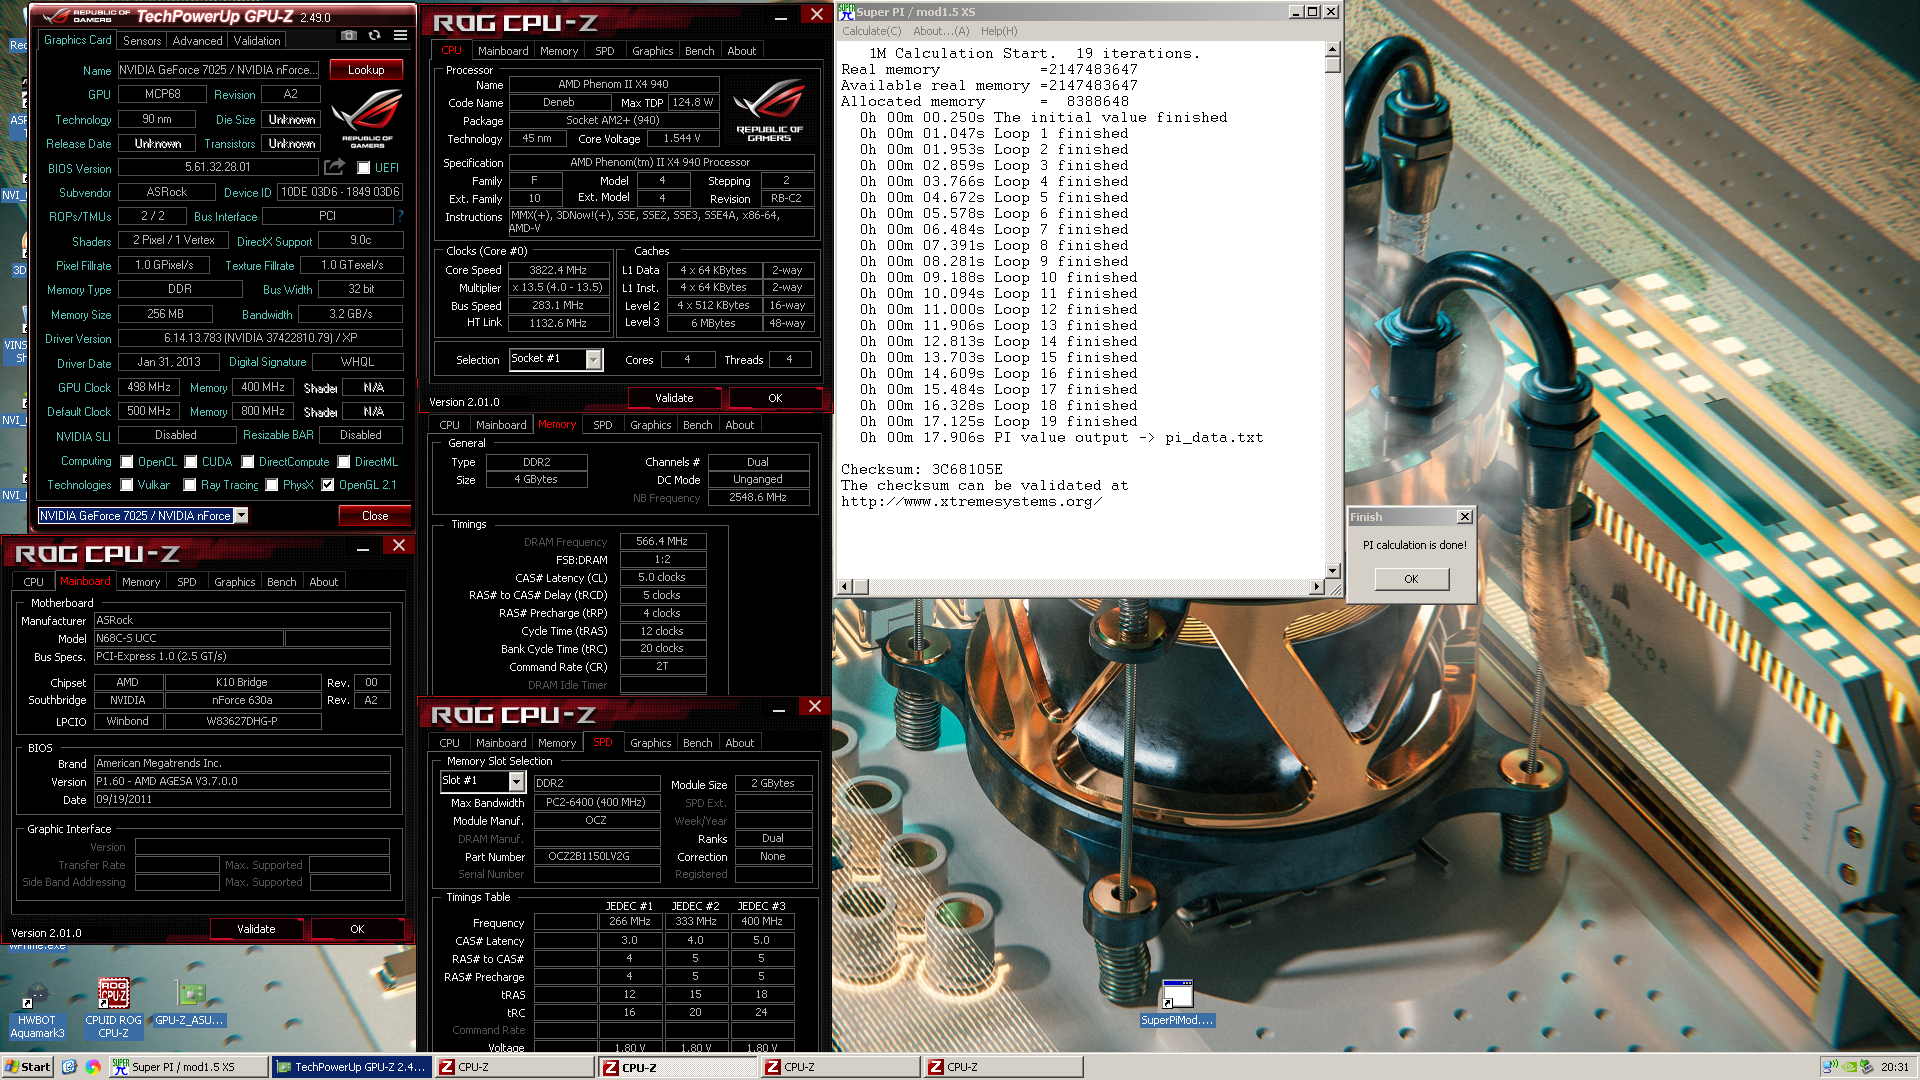Click the ROG logo in CPU-Z Processor panel
1920x1080 pixels.
769,112
